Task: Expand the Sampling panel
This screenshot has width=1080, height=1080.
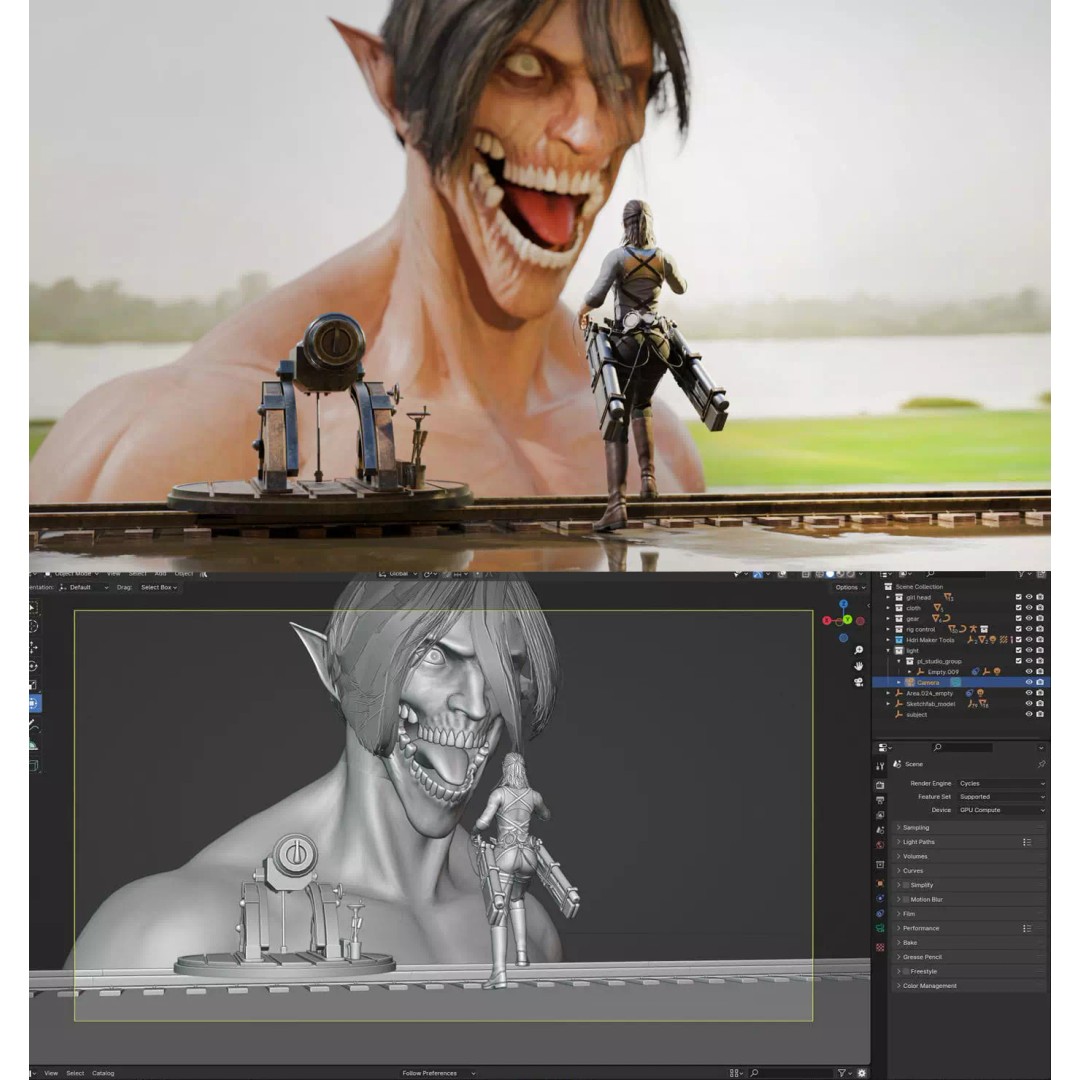Action: tap(969, 827)
